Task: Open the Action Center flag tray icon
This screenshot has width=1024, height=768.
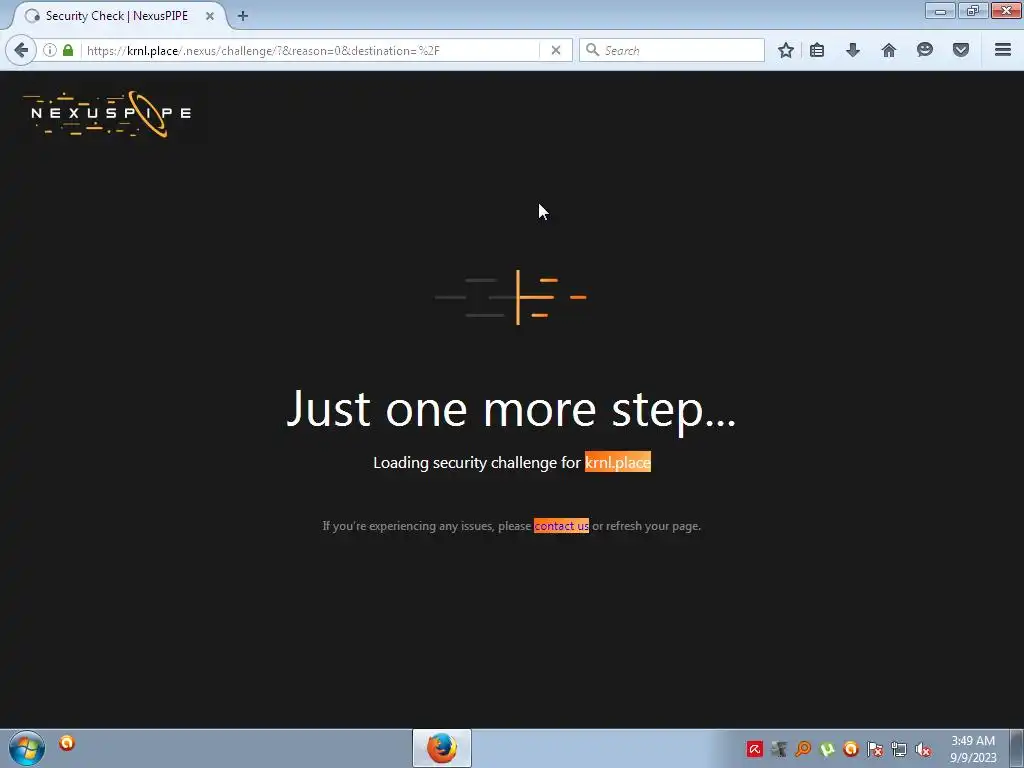Action: tap(875, 749)
